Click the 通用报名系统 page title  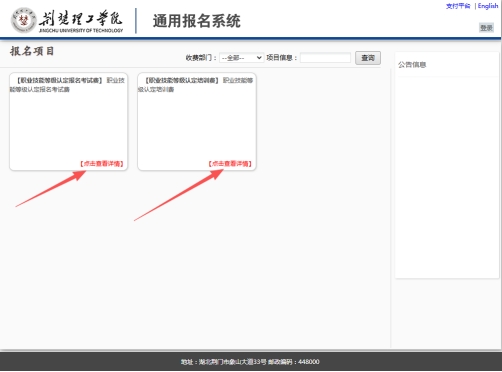coord(197,21)
